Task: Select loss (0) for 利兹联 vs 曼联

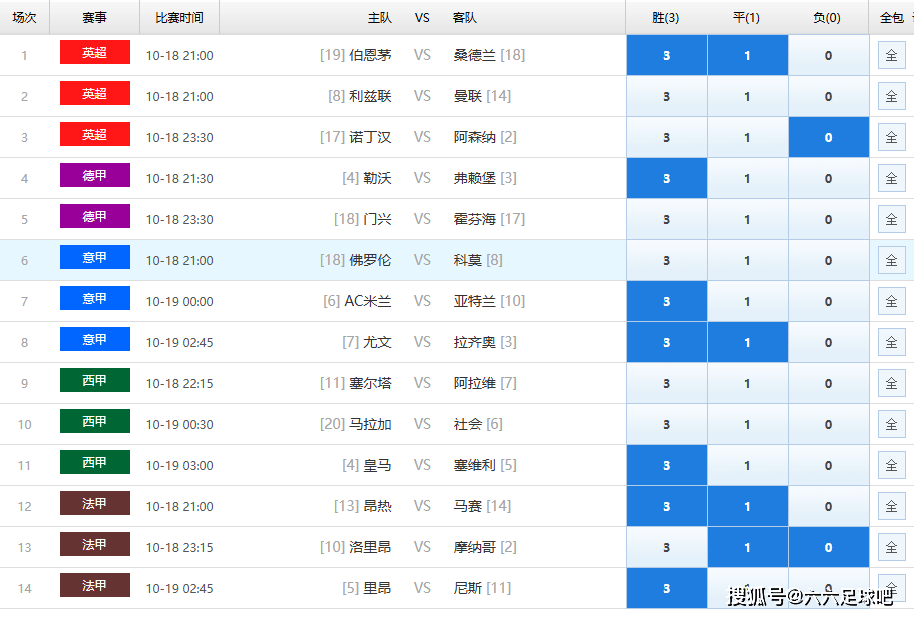Action: pyautogui.click(x=829, y=96)
